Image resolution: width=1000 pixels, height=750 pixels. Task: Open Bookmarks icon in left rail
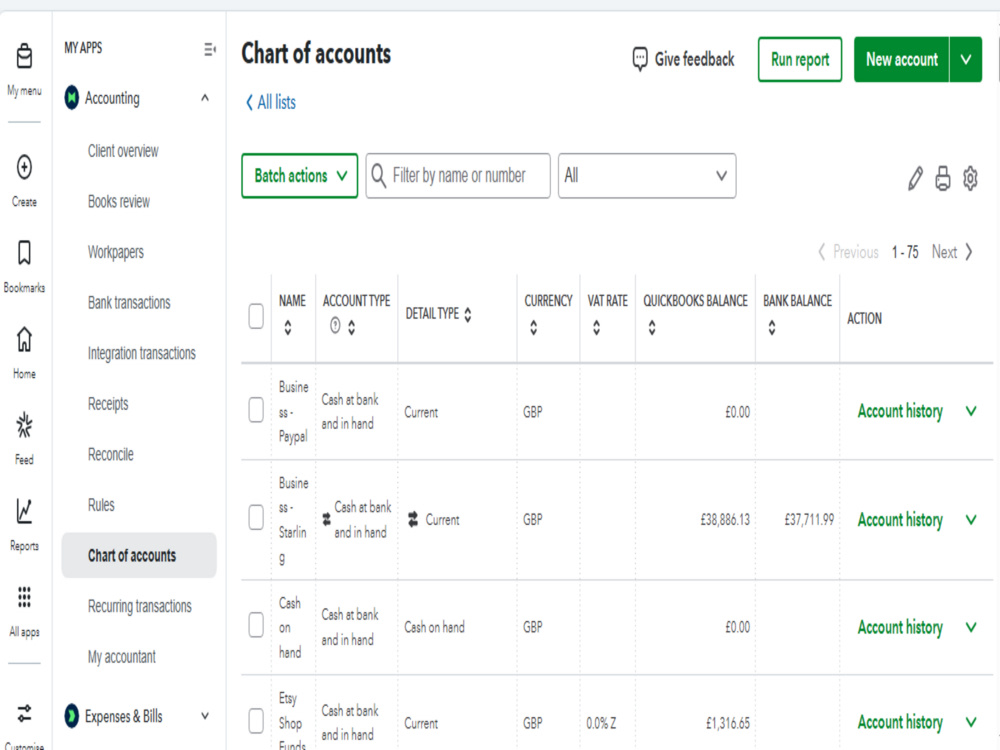pos(24,253)
